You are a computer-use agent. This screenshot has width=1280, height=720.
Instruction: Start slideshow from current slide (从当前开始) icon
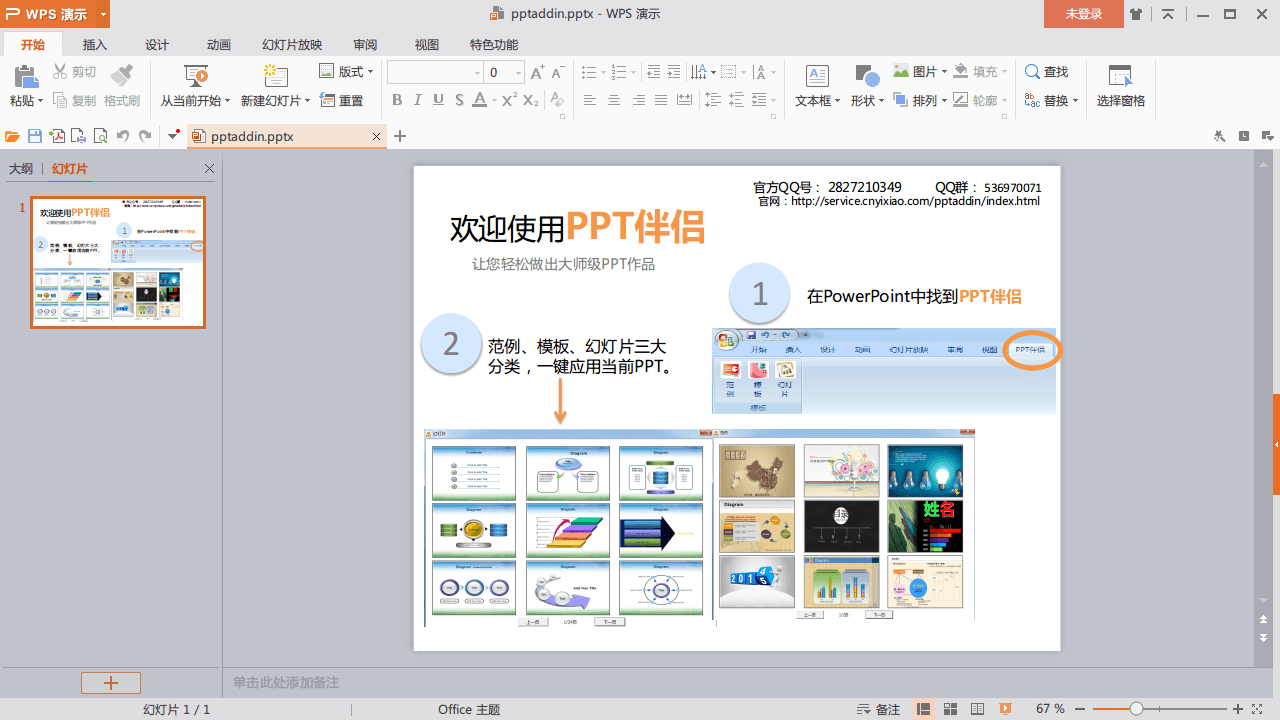coord(196,76)
